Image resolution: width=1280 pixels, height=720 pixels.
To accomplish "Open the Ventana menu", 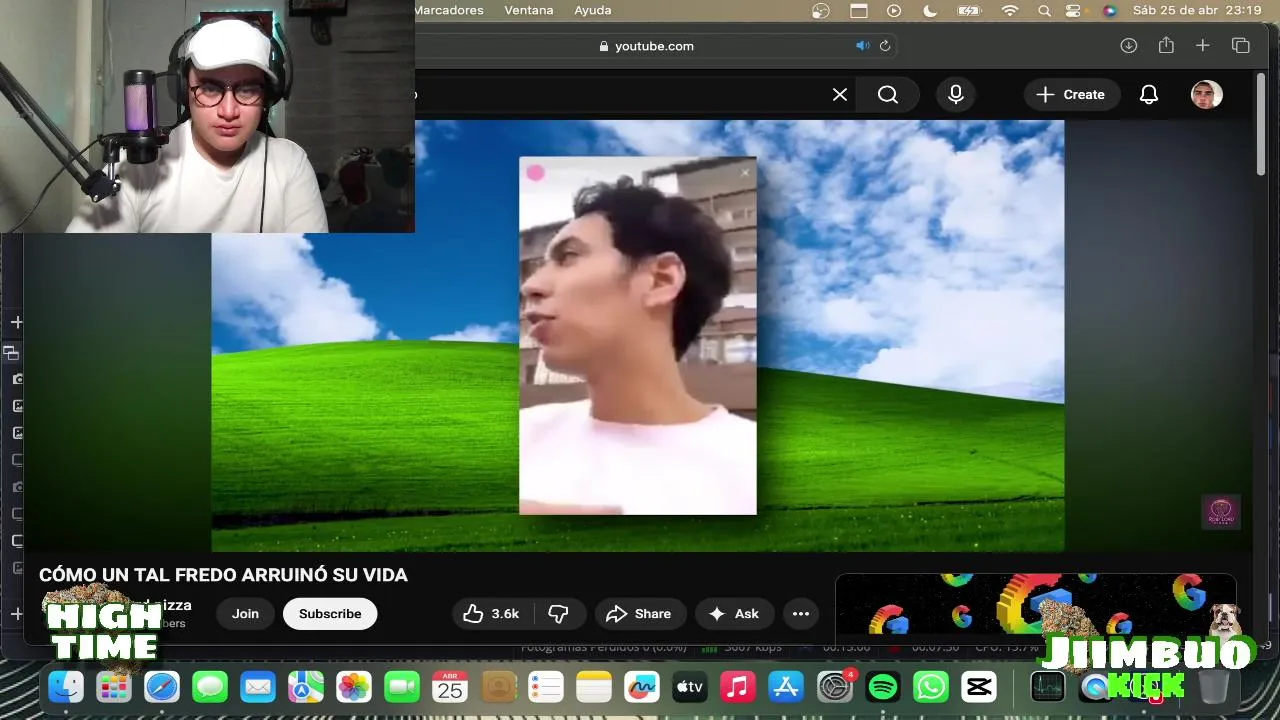I will [529, 10].
